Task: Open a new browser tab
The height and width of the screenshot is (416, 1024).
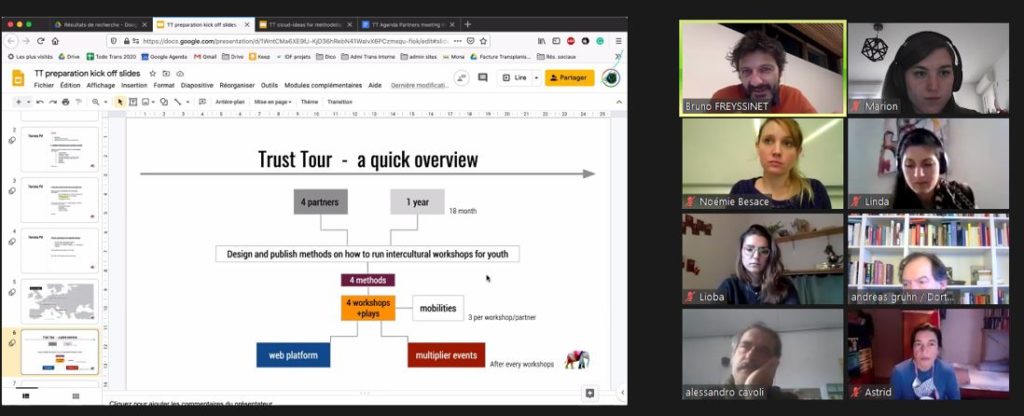Action: pyautogui.click(x=468, y=24)
